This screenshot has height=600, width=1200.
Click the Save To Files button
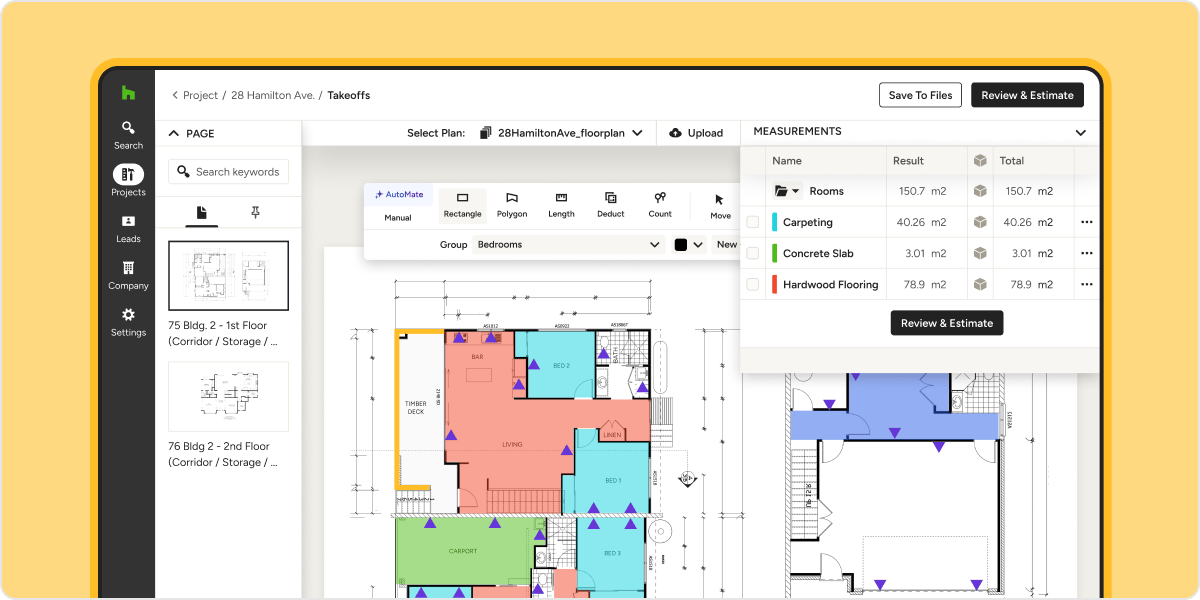(x=920, y=95)
